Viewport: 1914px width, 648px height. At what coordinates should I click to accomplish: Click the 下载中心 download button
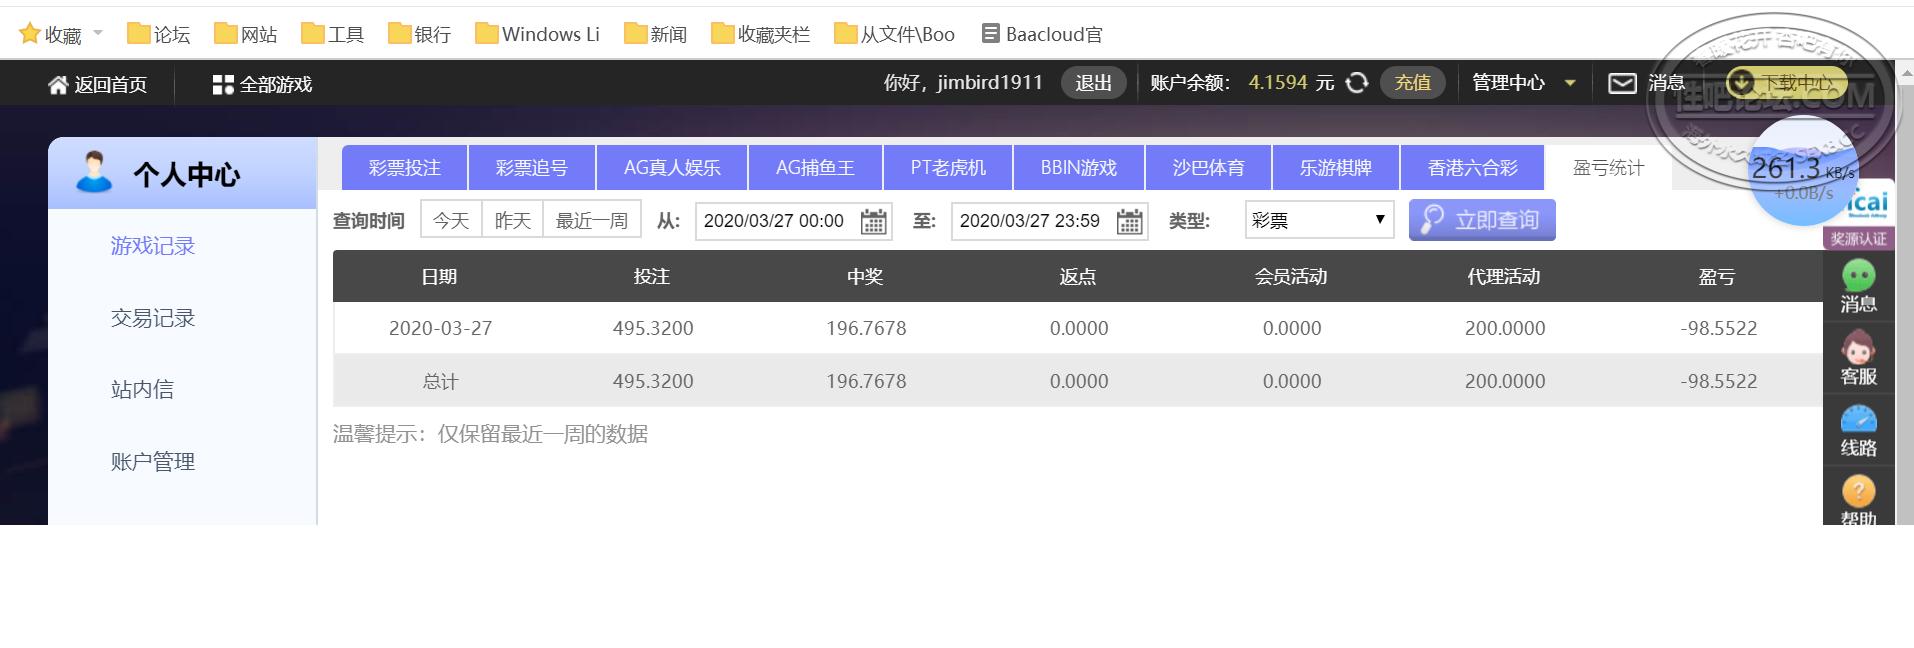coord(1786,83)
